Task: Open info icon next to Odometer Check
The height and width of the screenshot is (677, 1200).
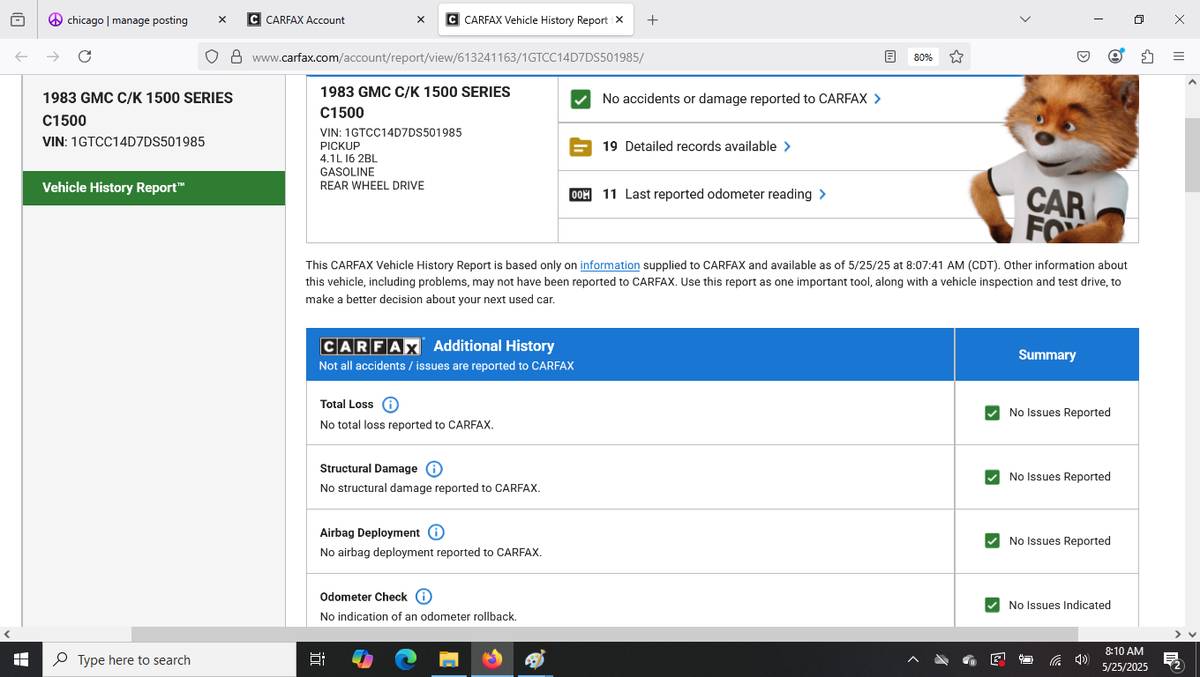Action: [423, 597]
